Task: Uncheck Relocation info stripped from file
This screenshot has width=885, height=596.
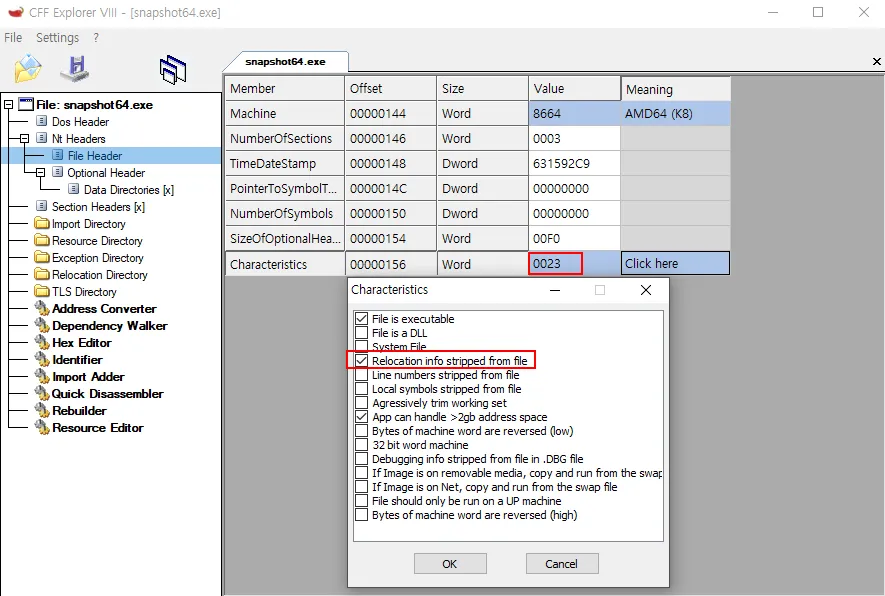Action: pyautogui.click(x=362, y=361)
